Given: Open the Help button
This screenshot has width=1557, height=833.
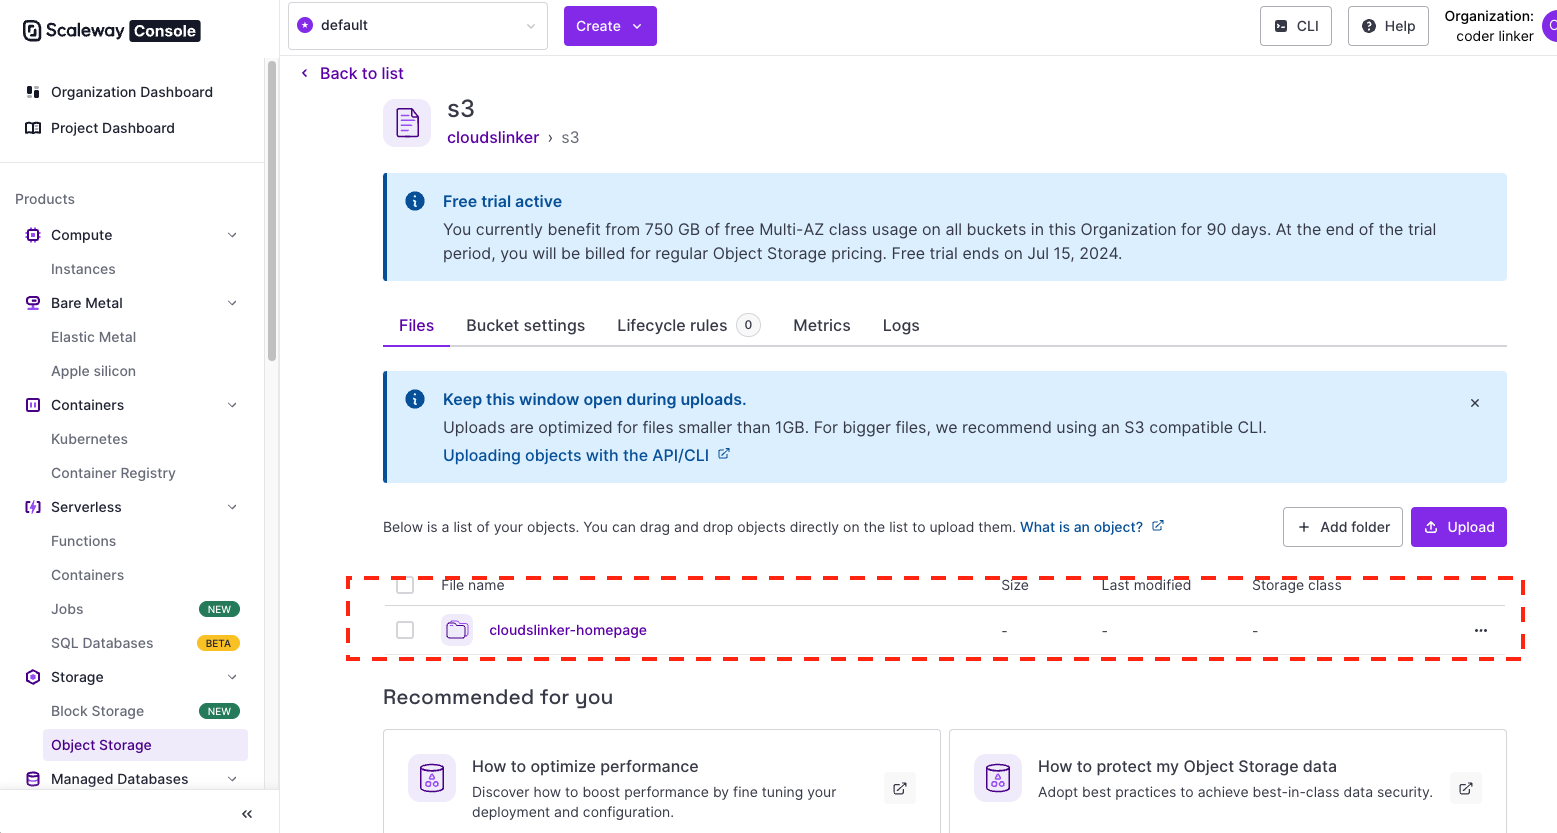Looking at the screenshot, I should coord(1388,26).
